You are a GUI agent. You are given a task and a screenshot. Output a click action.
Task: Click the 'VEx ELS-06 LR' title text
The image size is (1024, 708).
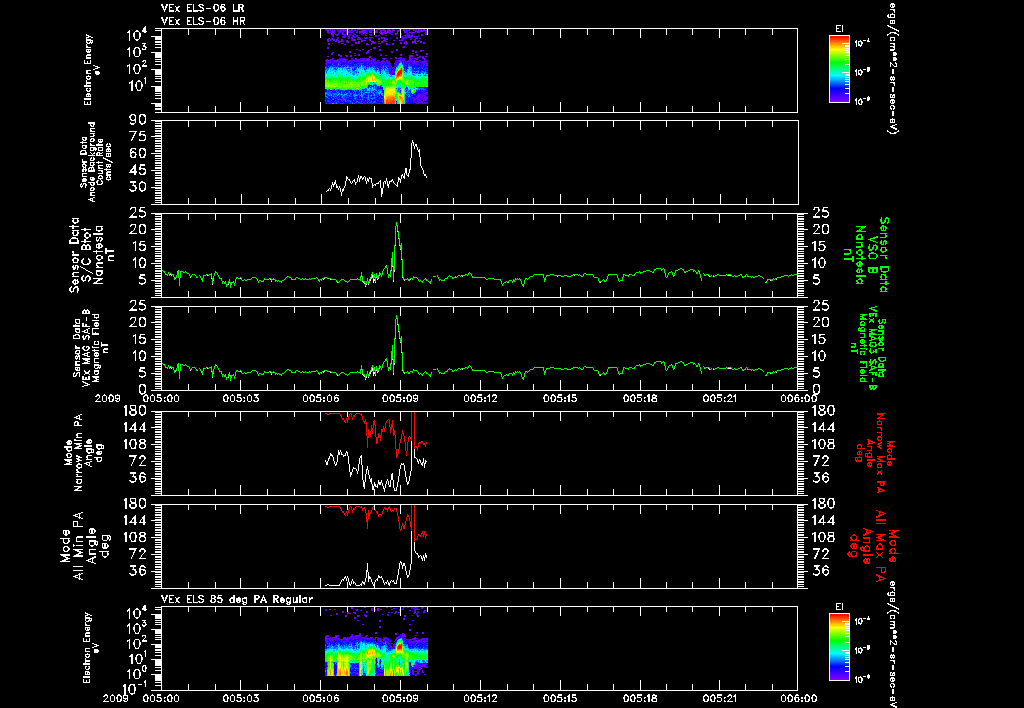(x=202, y=8)
